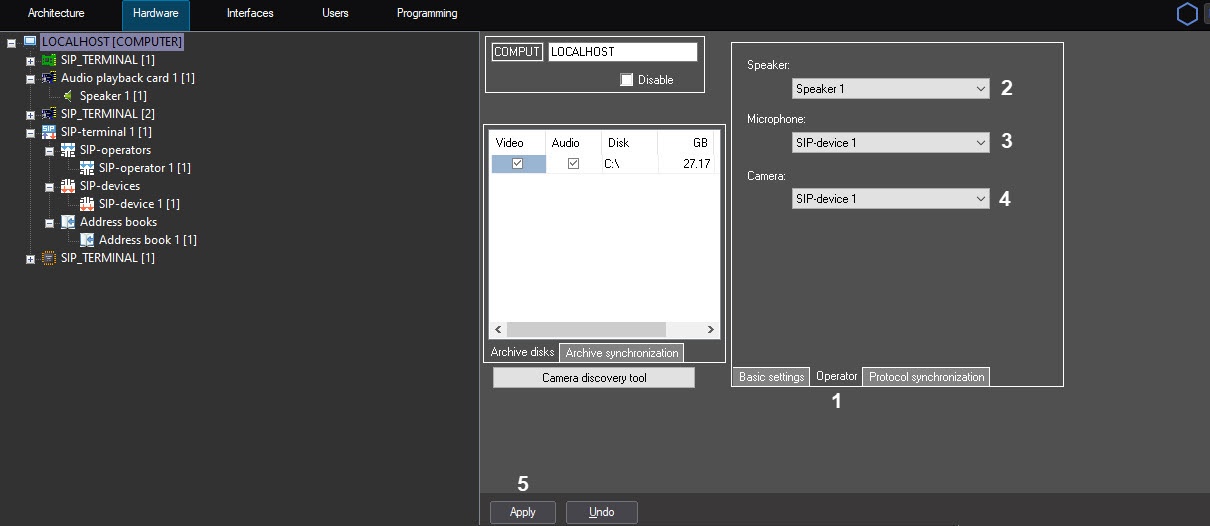Select the Audio playback card 1 icon

pyautogui.click(x=49, y=78)
